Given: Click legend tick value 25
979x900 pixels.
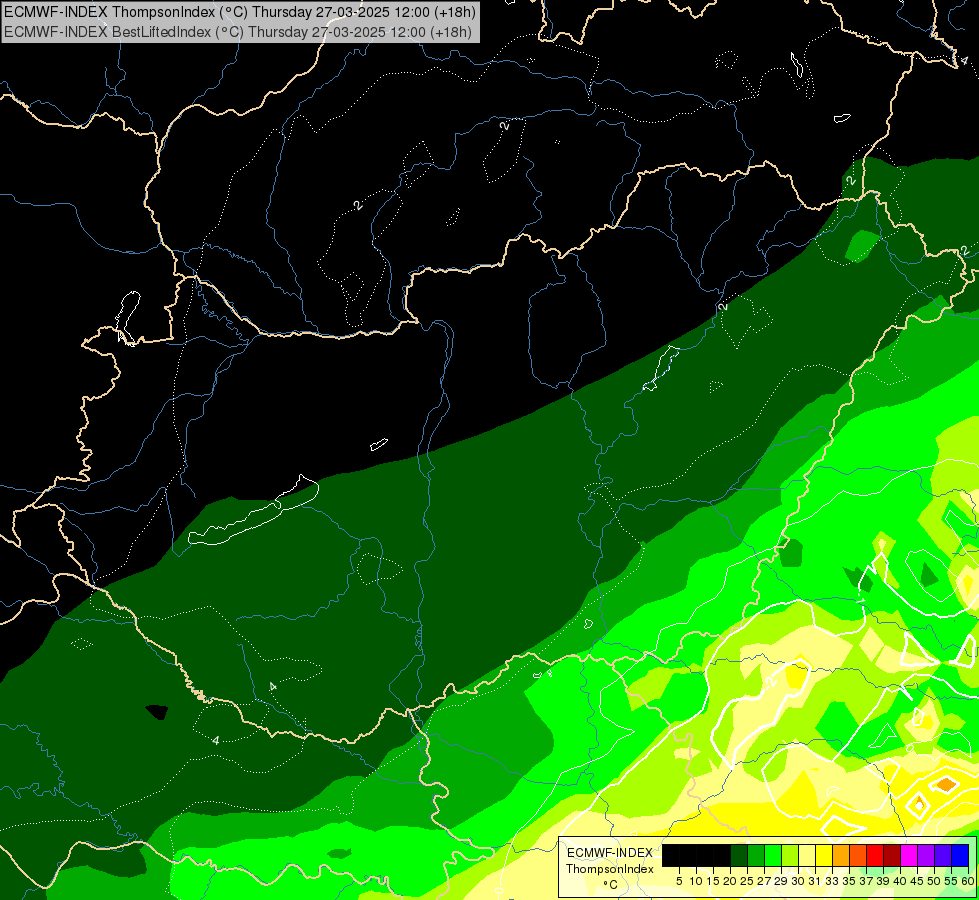Looking at the screenshot, I should click(x=747, y=881).
